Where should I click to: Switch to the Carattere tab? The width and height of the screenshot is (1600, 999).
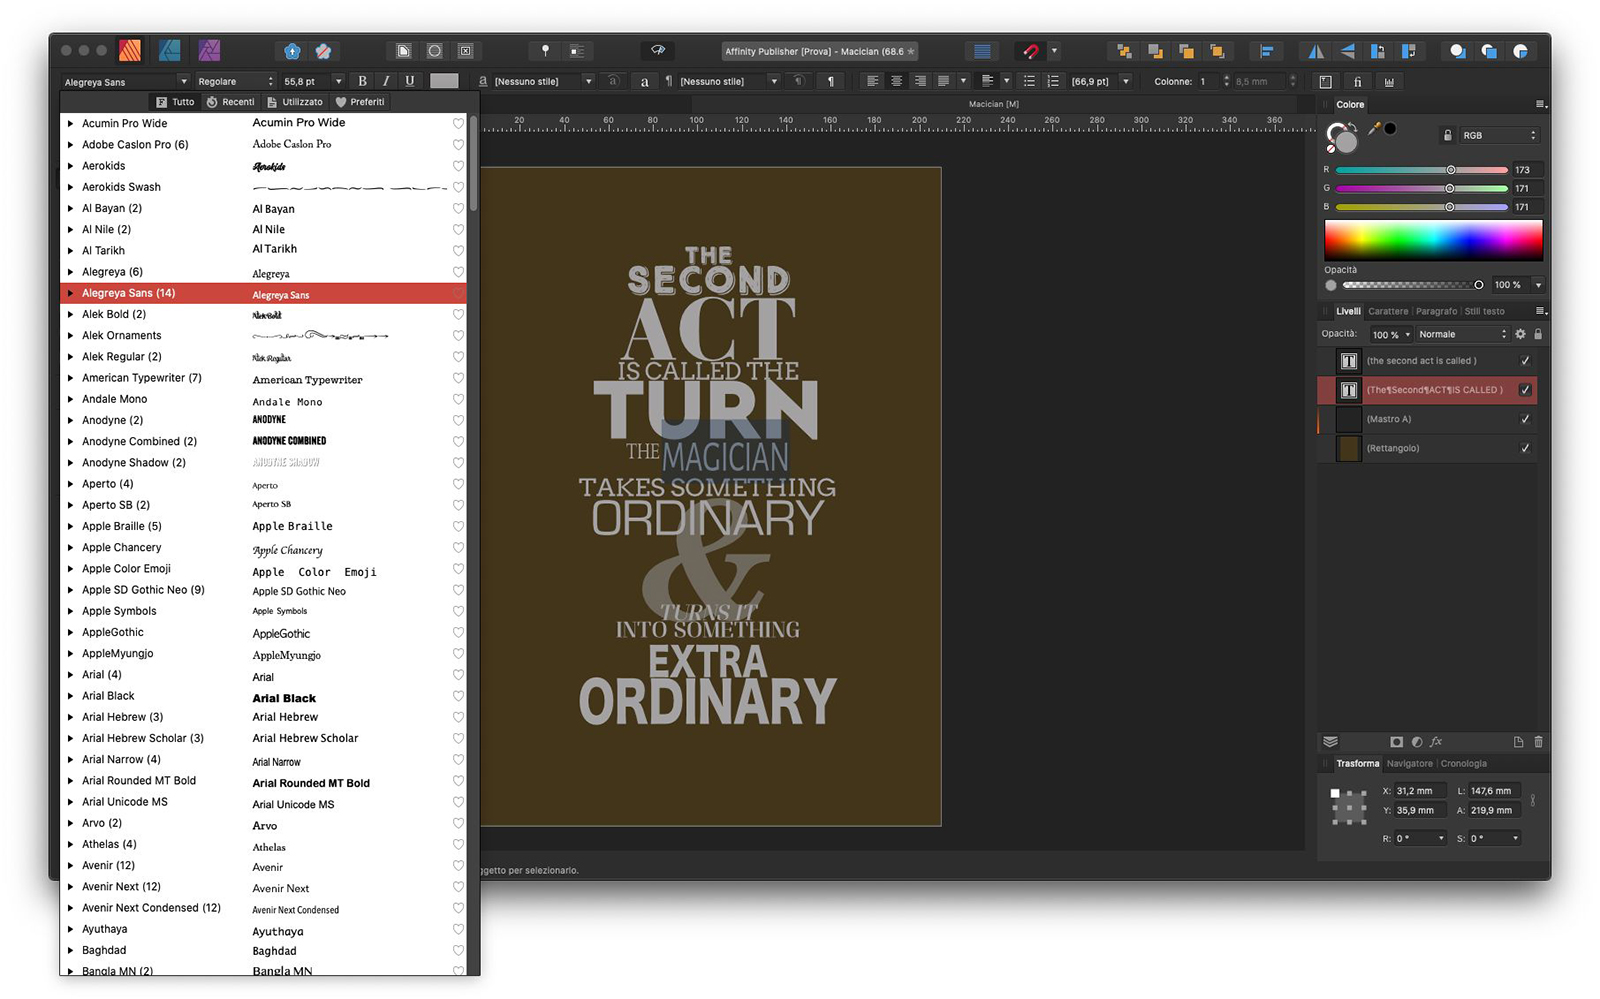point(1387,311)
